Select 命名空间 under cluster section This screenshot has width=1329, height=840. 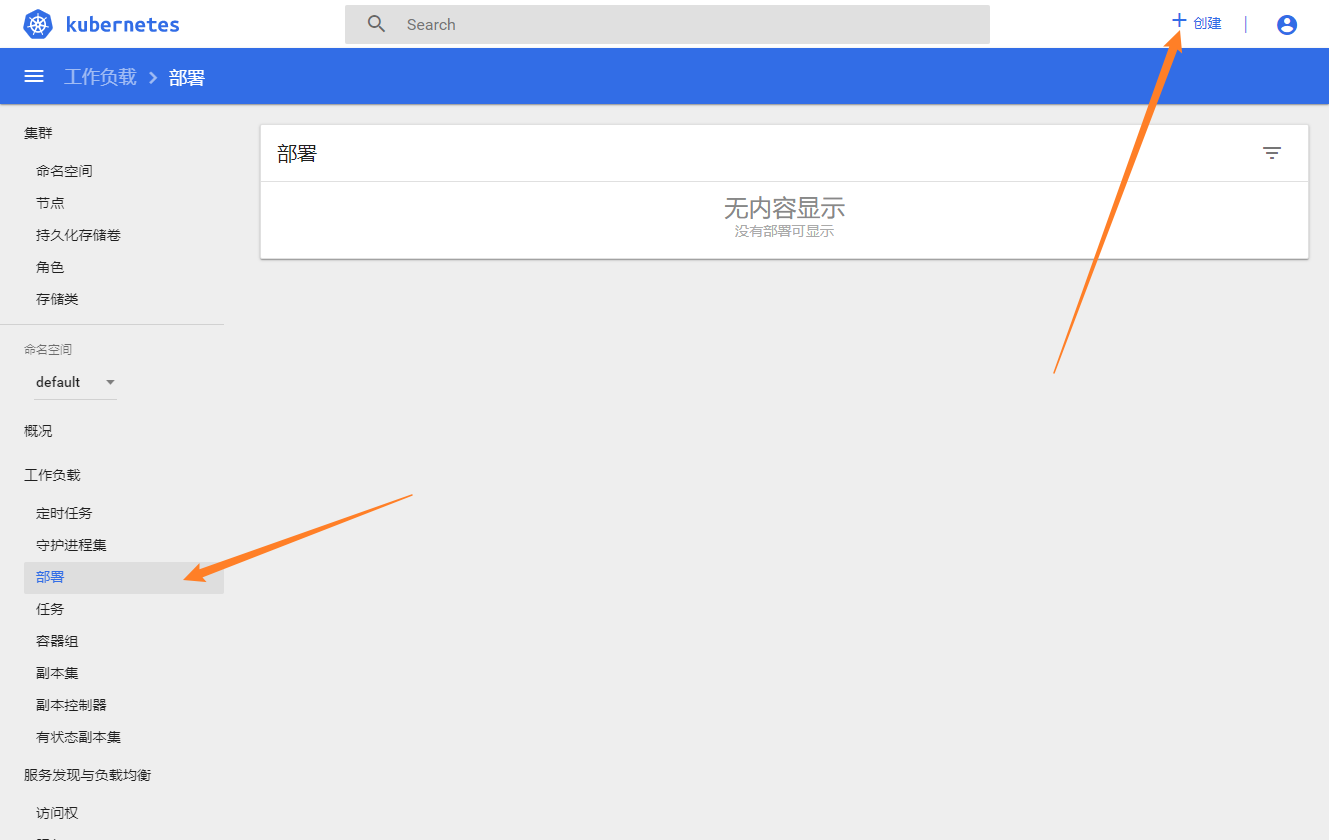click(x=64, y=171)
